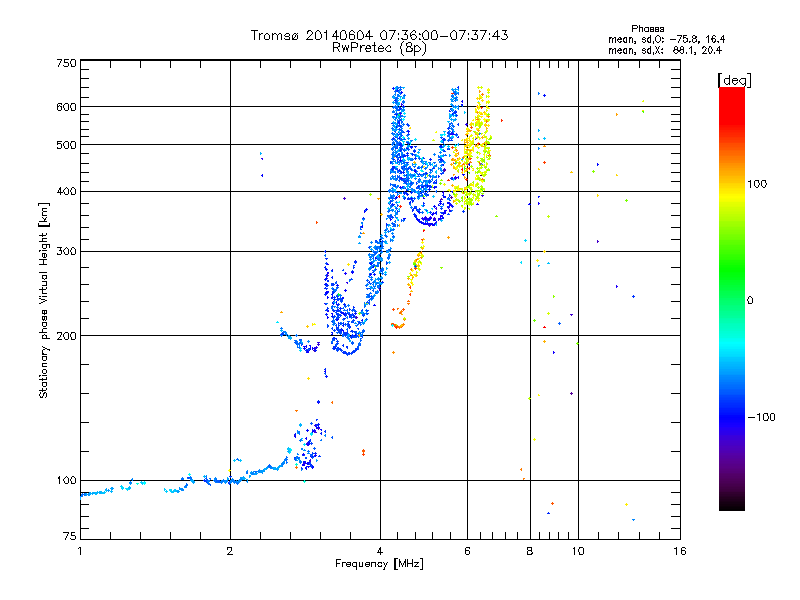Click the 16 MHz frequency tick label
Image resolution: width=800 pixels, height=600 pixels.
[680, 551]
